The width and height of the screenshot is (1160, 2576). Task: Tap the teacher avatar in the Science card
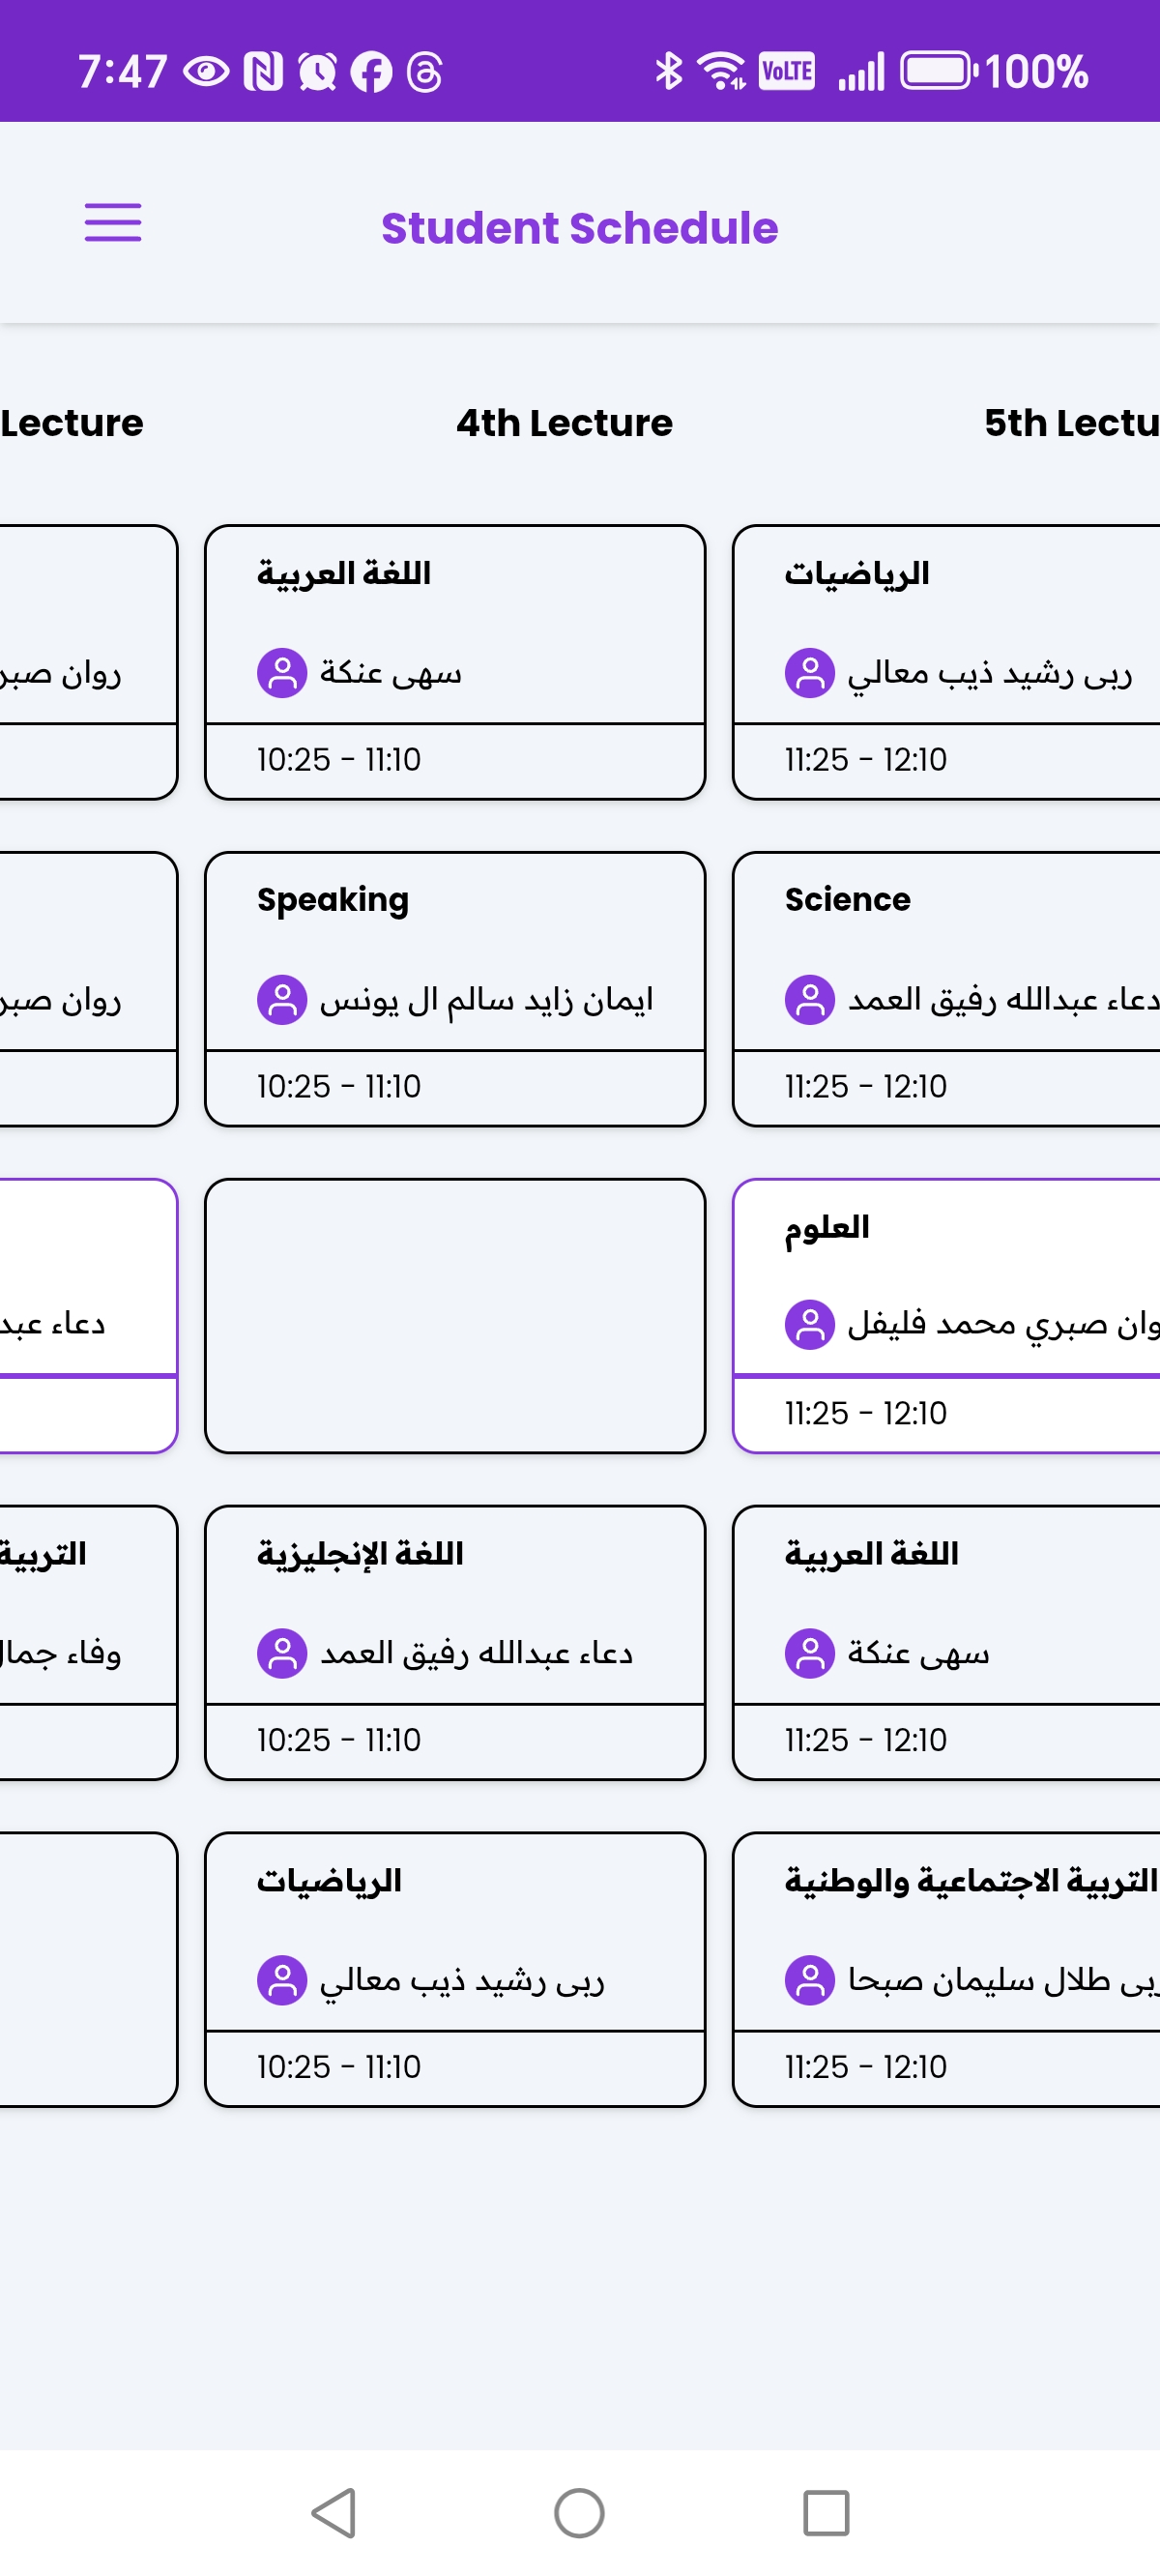(809, 999)
